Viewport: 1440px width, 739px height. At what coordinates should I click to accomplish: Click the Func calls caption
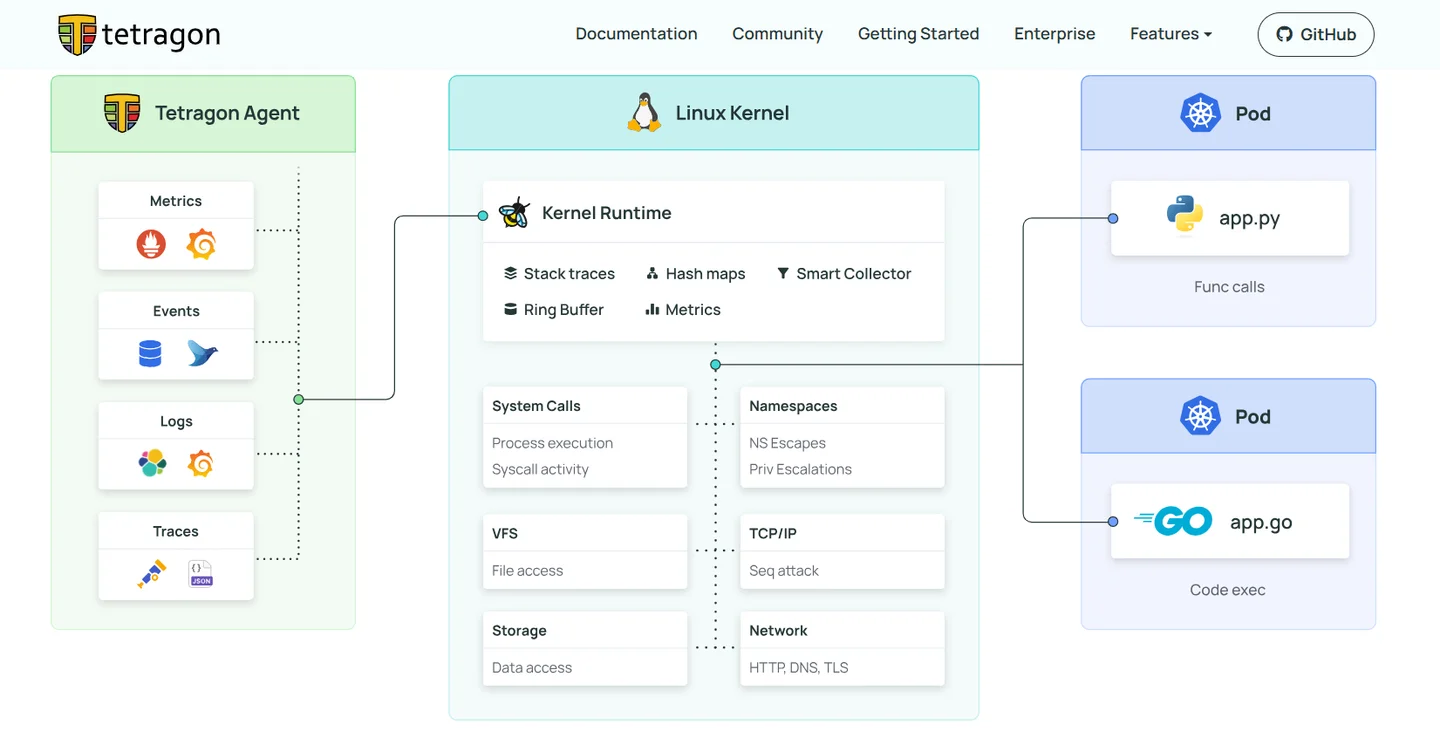click(x=1229, y=287)
